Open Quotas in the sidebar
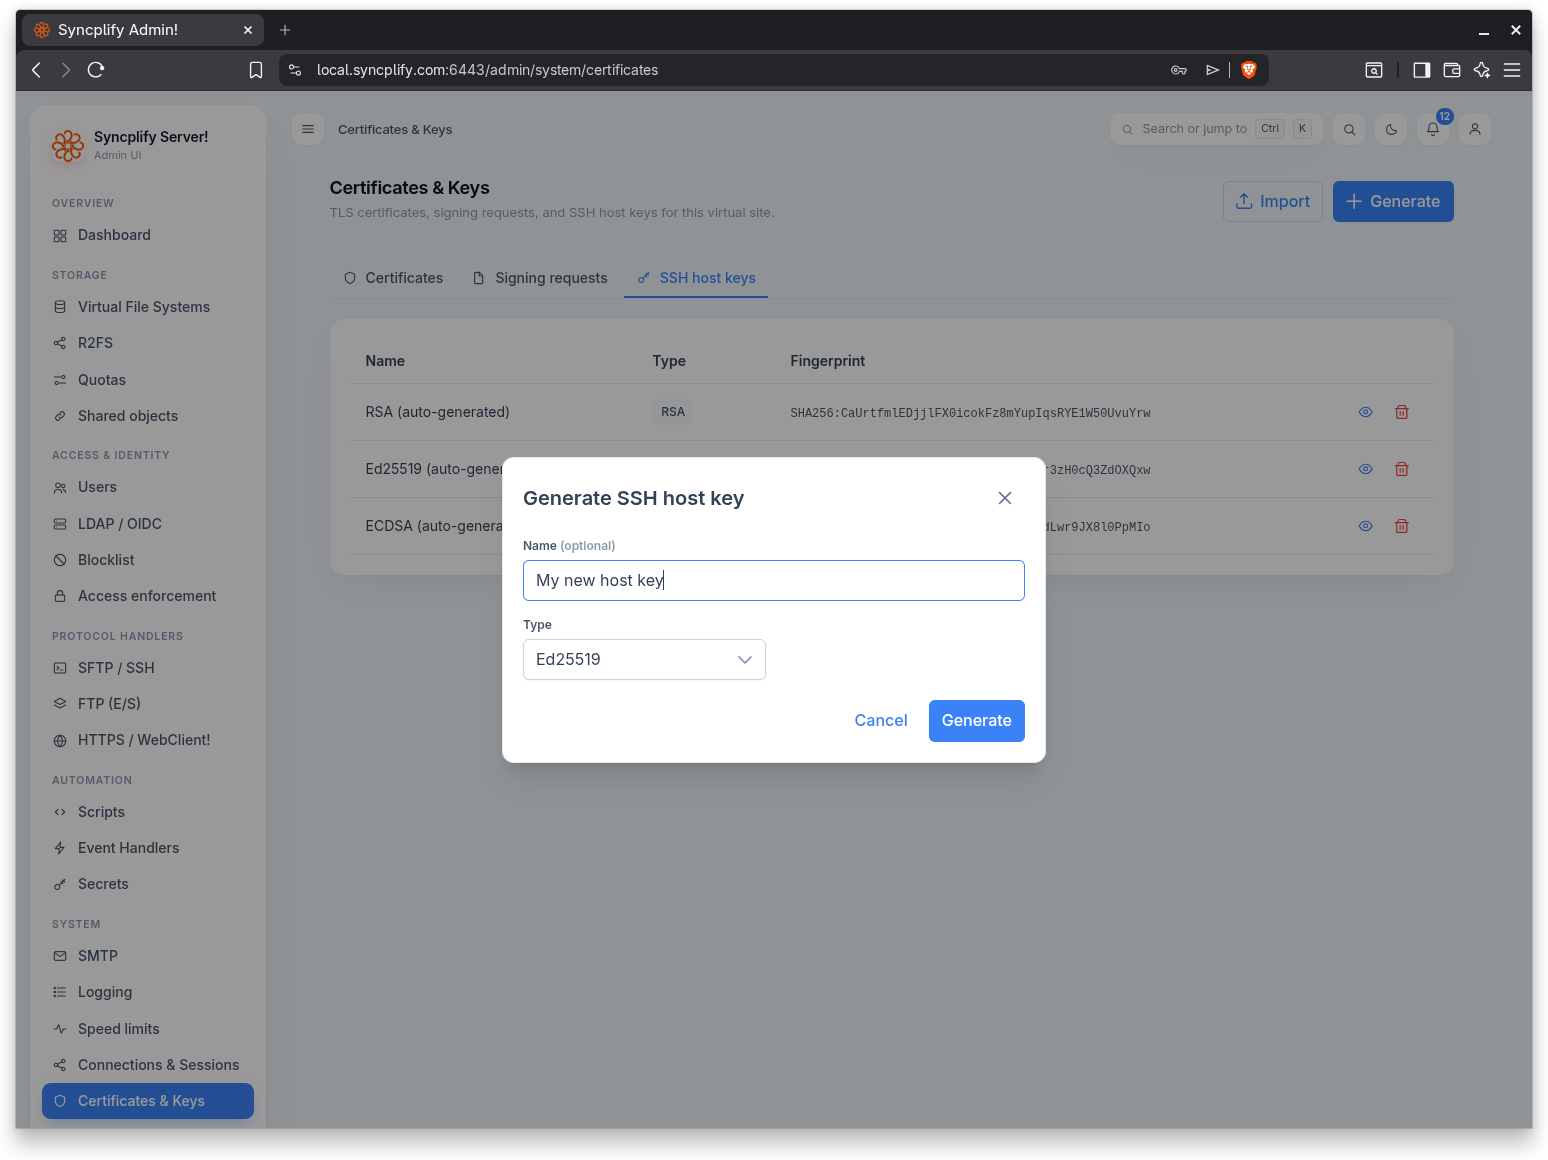This screenshot has width=1548, height=1160. click(x=148, y=380)
